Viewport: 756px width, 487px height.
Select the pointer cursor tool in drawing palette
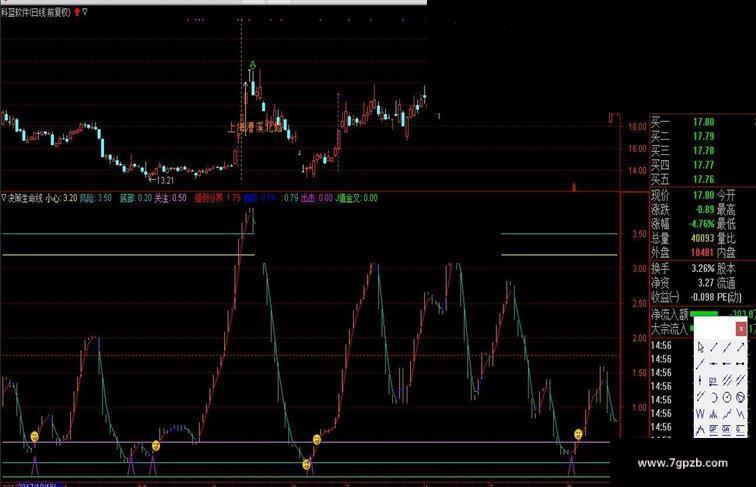(x=701, y=347)
